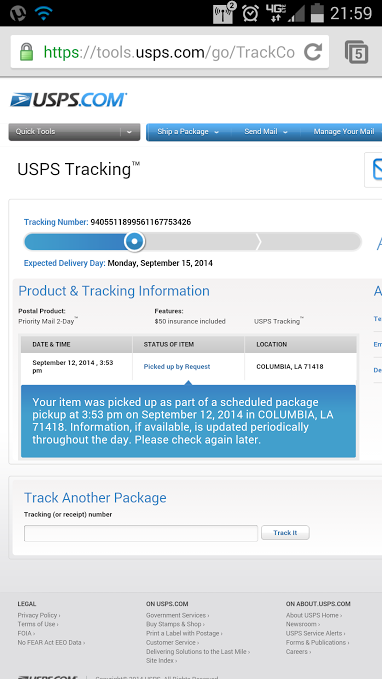The width and height of the screenshot is (382, 679).
Task: Tap the battery indicator icon
Action: point(317,13)
